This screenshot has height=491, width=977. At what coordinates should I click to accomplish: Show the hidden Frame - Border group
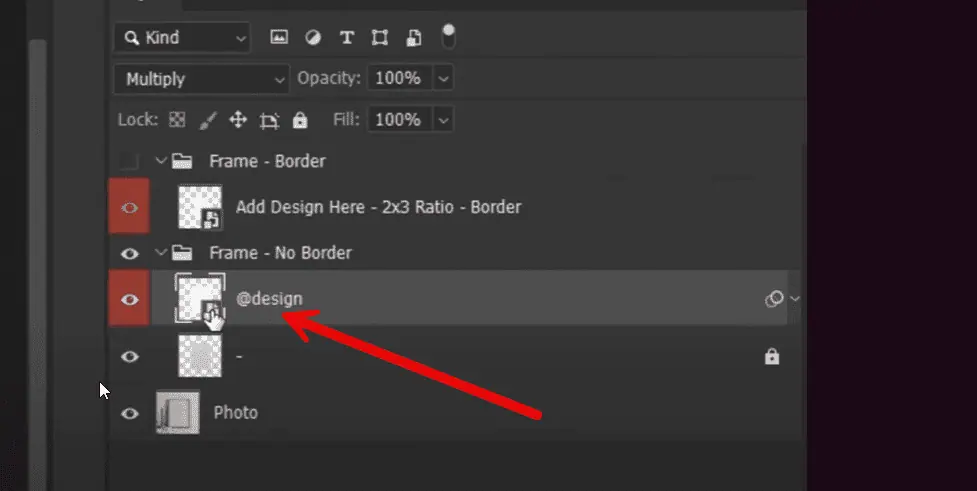(129, 161)
